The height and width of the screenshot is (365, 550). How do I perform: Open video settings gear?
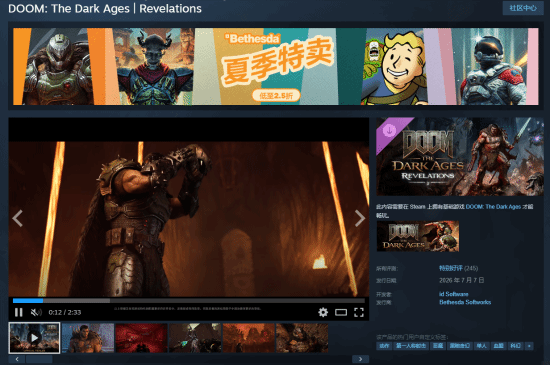(323, 312)
